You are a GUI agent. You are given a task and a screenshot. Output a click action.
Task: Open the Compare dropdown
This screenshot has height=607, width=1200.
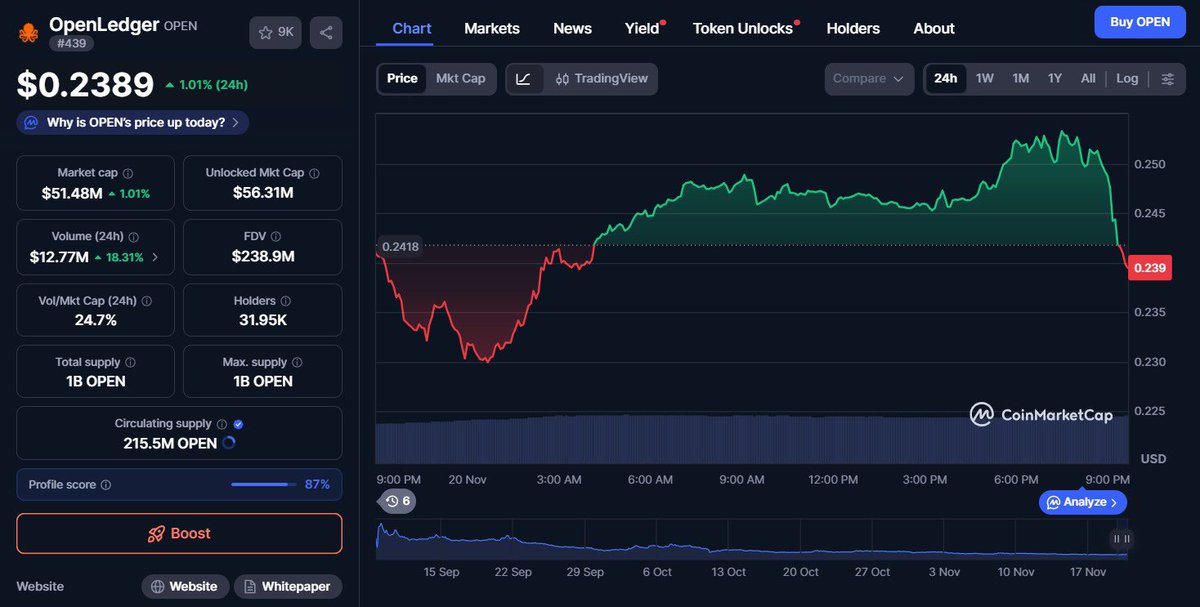pyautogui.click(x=869, y=79)
